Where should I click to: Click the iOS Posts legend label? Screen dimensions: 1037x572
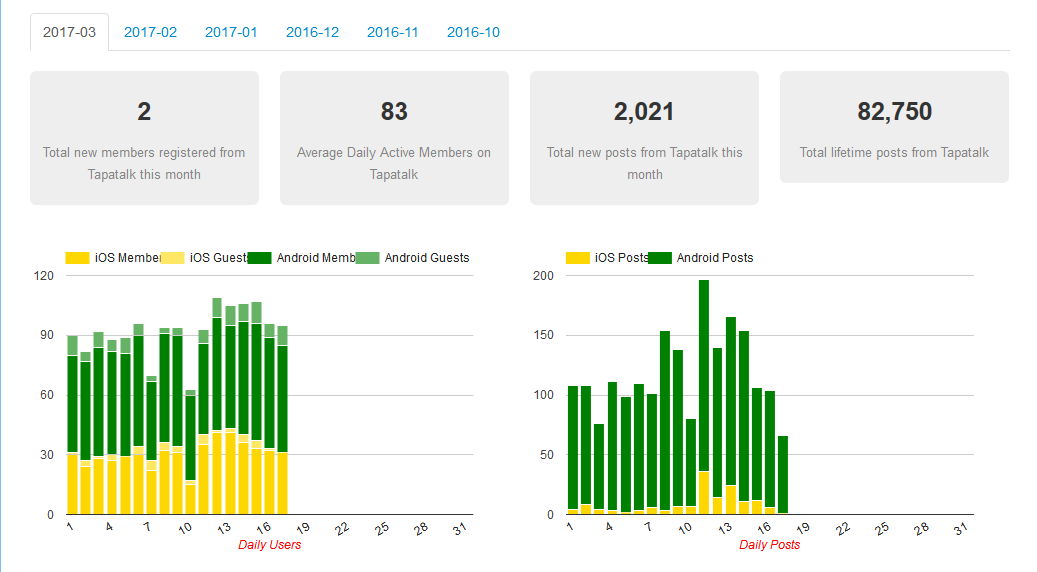point(622,258)
